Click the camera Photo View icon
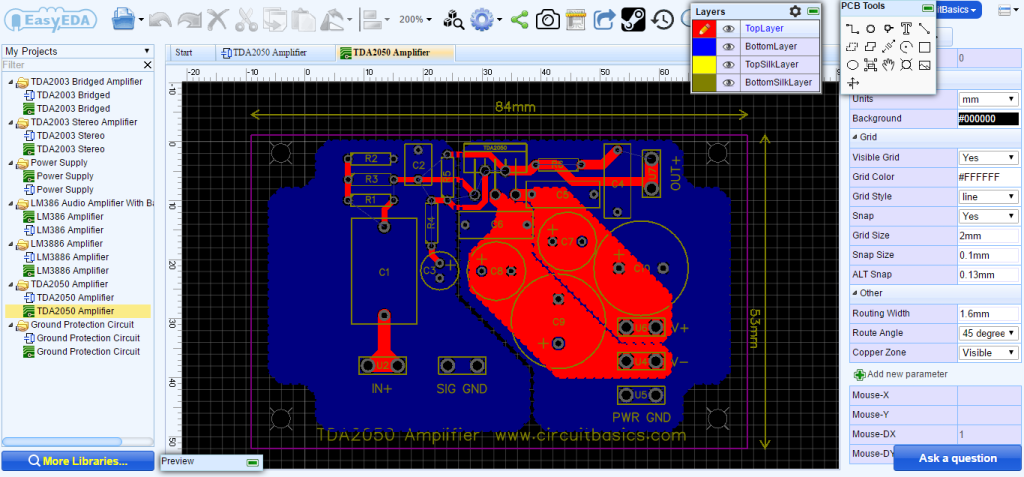The width and height of the screenshot is (1024, 477). pyautogui.click(x=548, y=20)
